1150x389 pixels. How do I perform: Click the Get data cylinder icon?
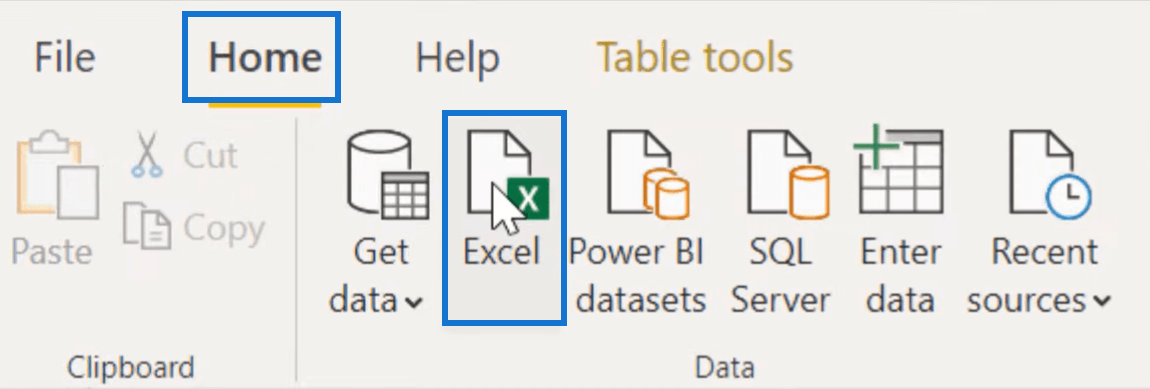(x=387, y=176)
